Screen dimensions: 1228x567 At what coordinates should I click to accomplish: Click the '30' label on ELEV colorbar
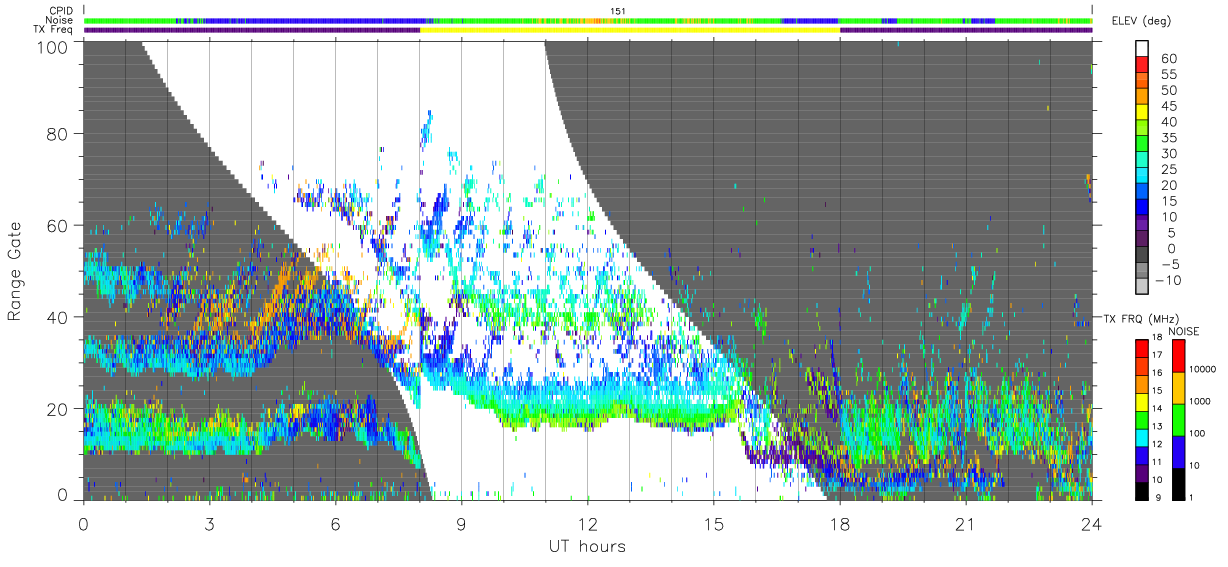click(1168, 153)
